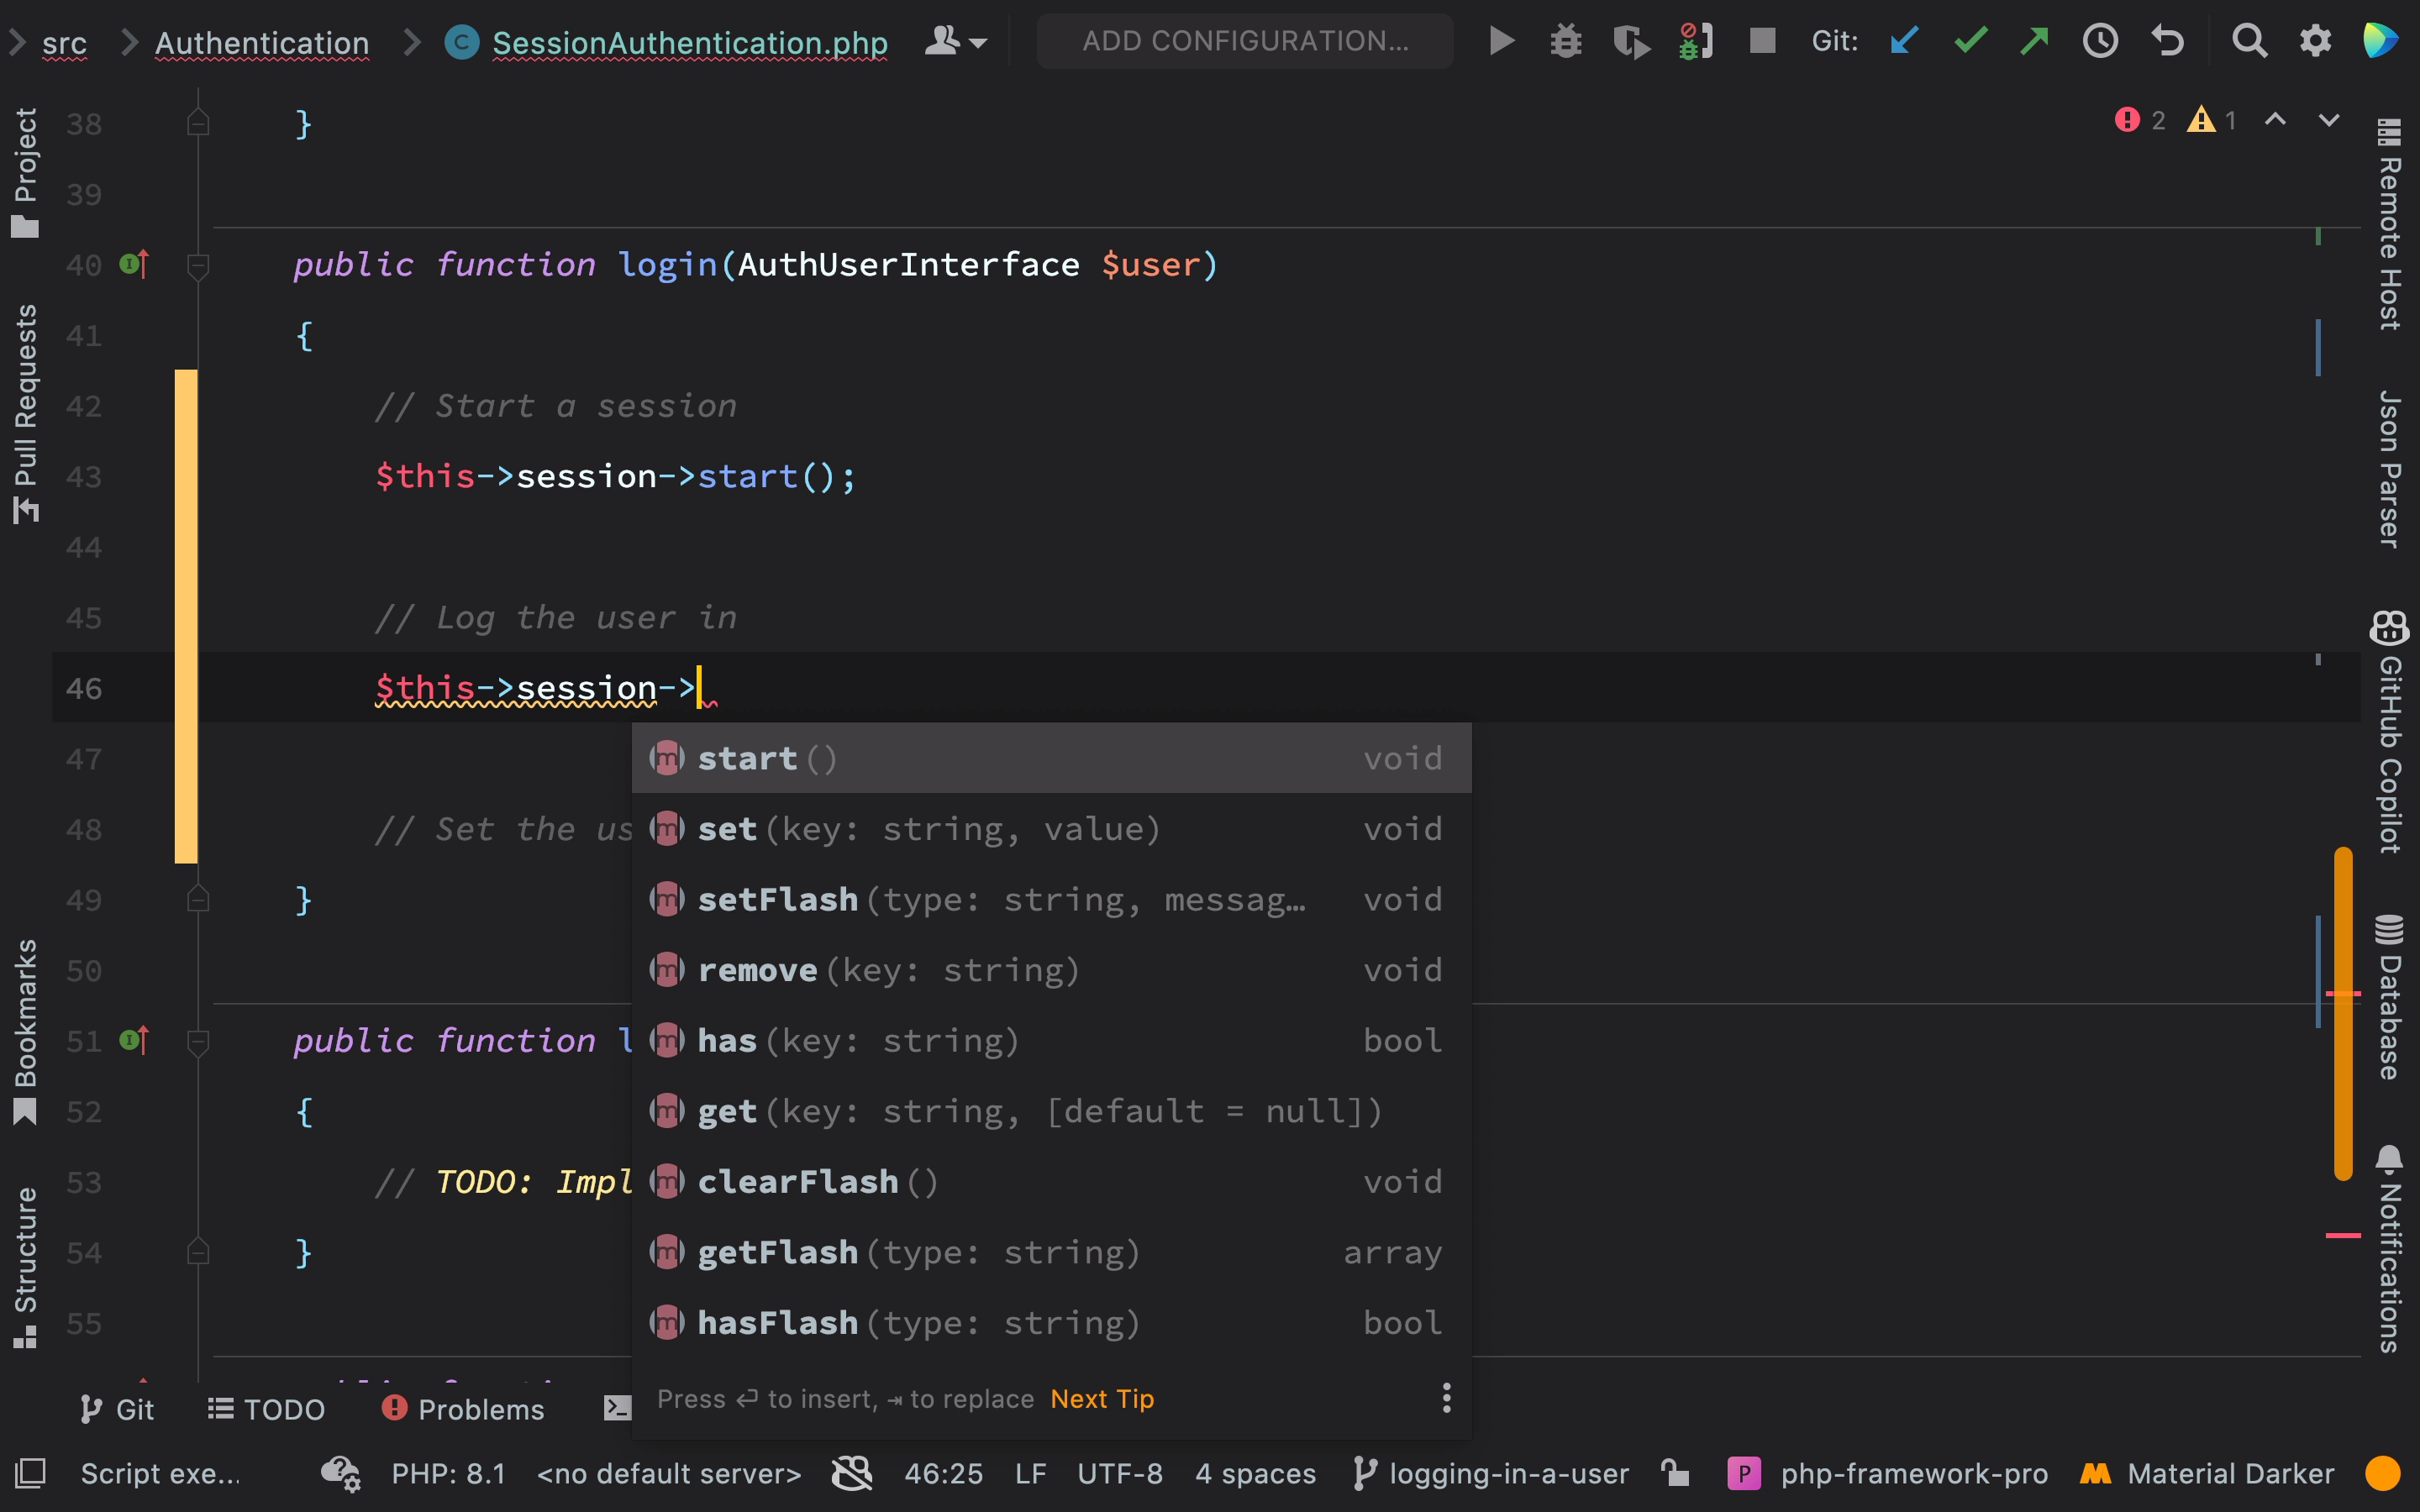Click the Run with Coverage shield icon
The width and height of the screenshot is (2420, 1512).
click(1631, 41)
